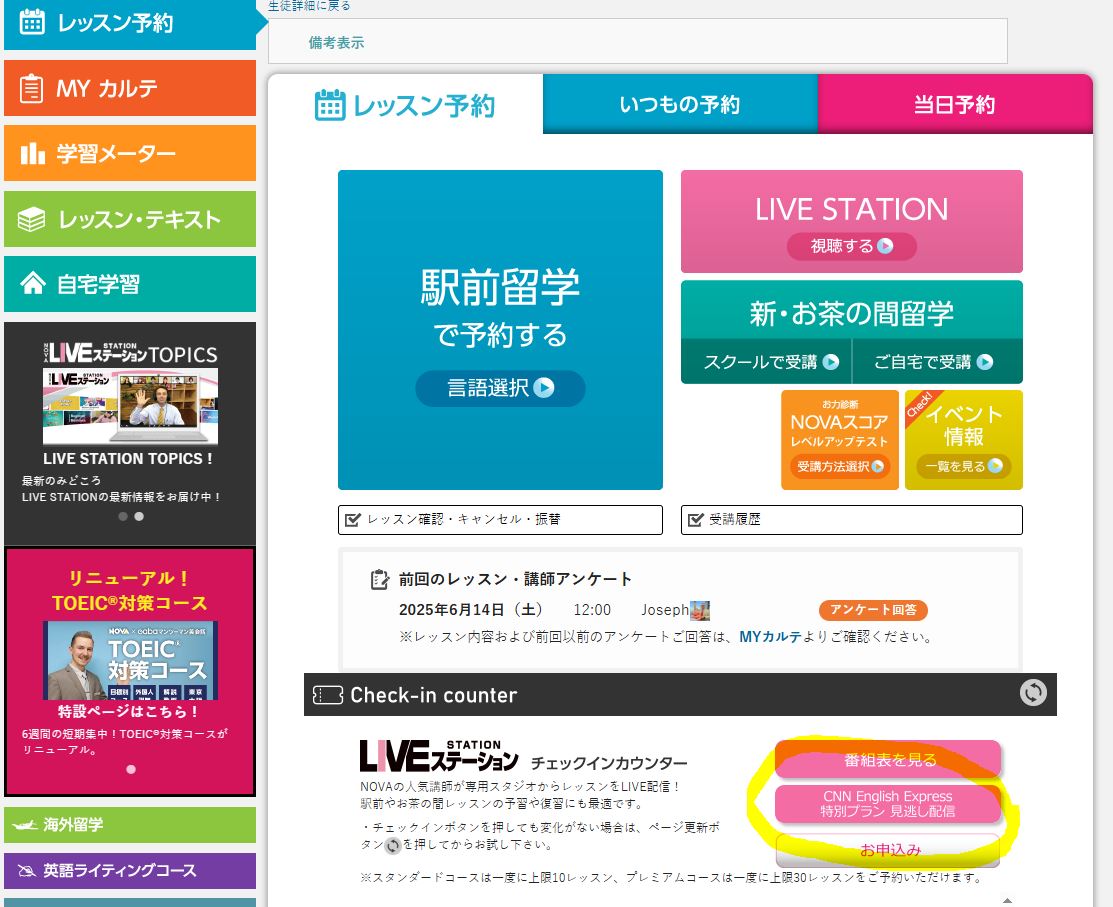This screenshot has width=1113, height=907.
Task: Switch to the 当日予約 tab
Action: (x=954, y=105)
